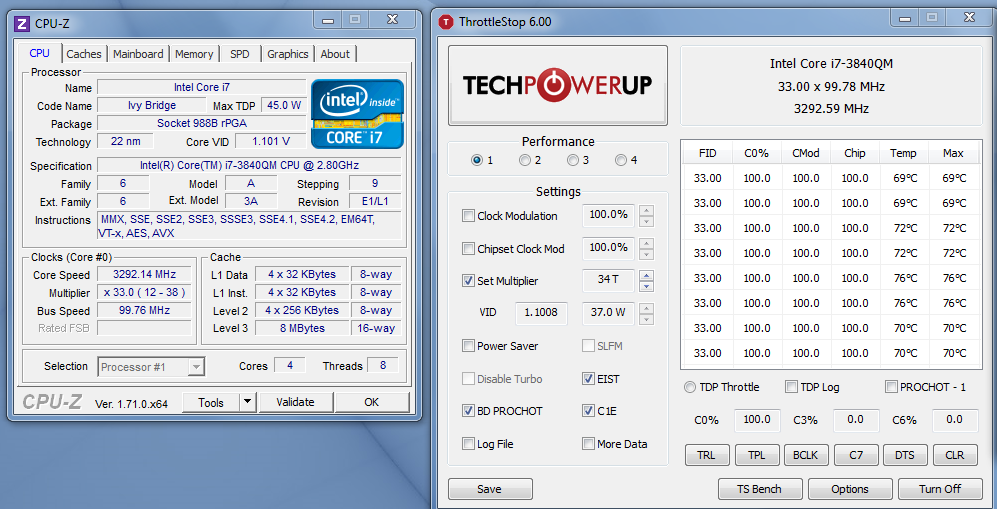This screenshot has width=997, height=509.
Task: Open the Mainboard tab
Action: 138,54
